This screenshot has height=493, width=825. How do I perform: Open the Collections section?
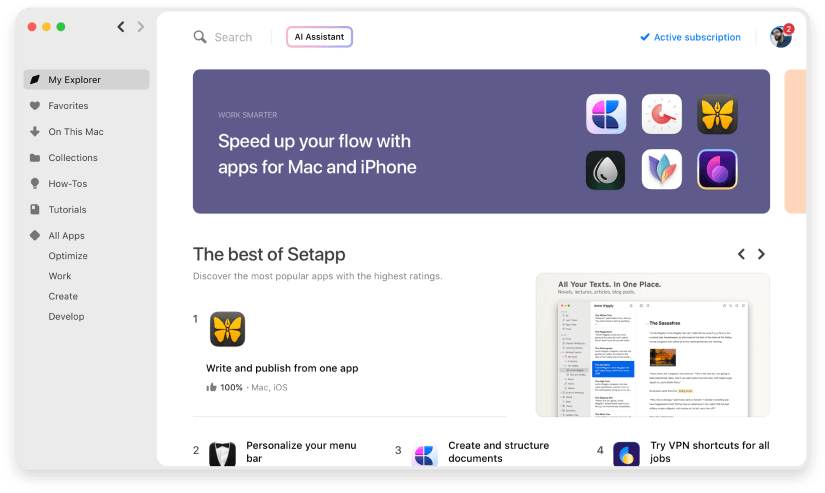72,158
